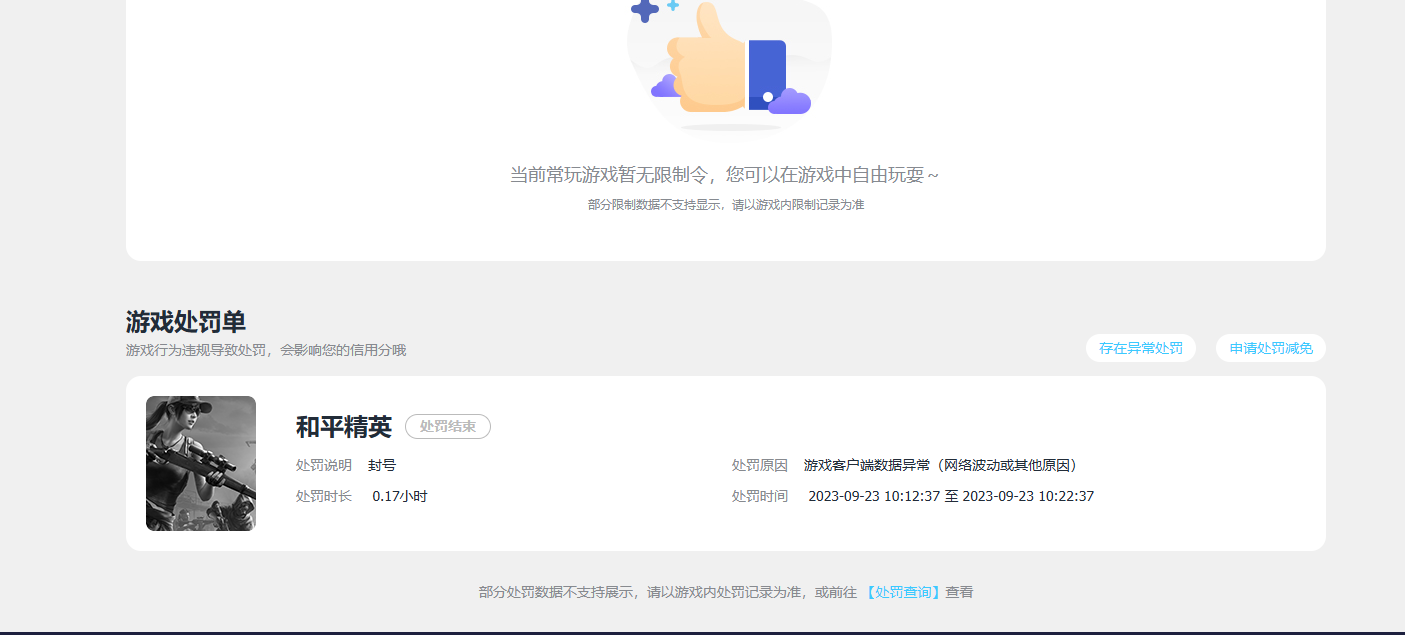Click the 存在异常处罚 button
1405x635 pixels.
[x=1140, y=348]
